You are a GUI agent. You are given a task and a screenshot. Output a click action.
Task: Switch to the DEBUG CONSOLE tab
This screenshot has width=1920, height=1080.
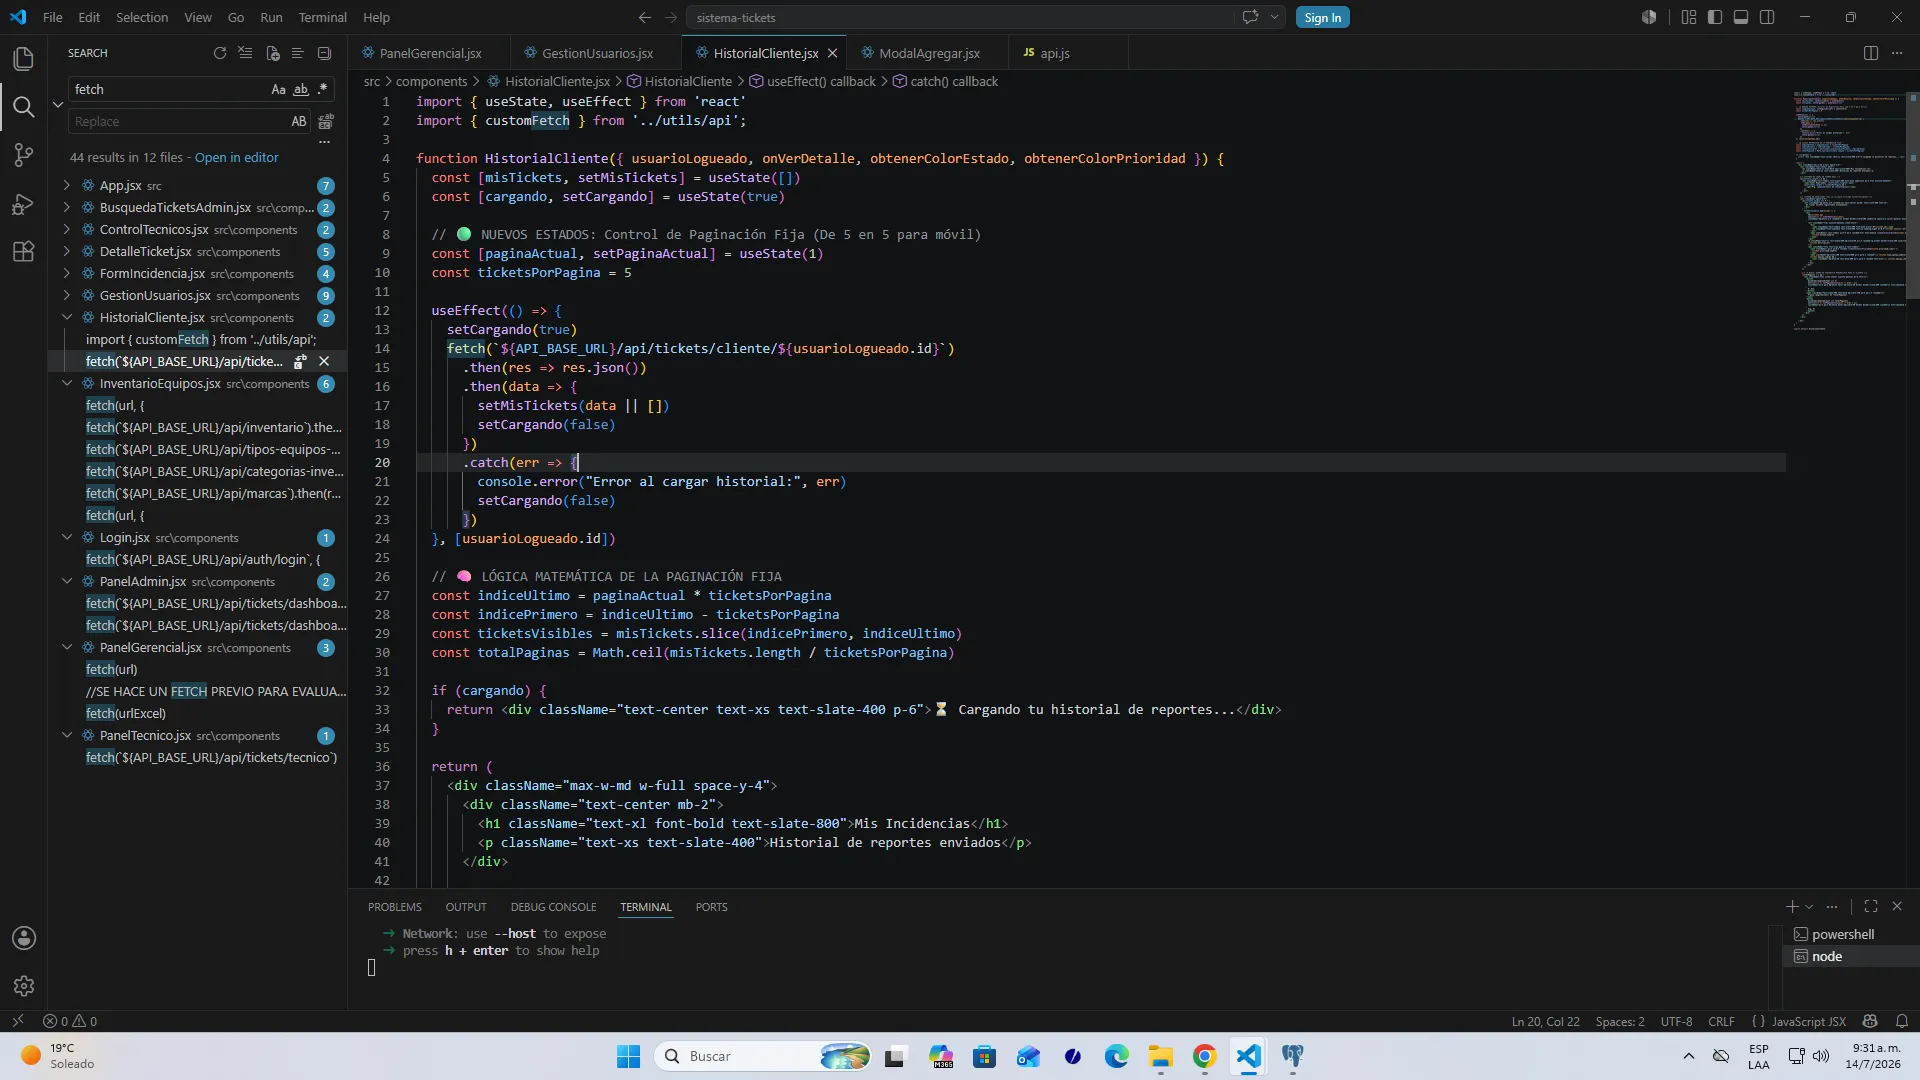pyautogui.click(x=553, y=907)
